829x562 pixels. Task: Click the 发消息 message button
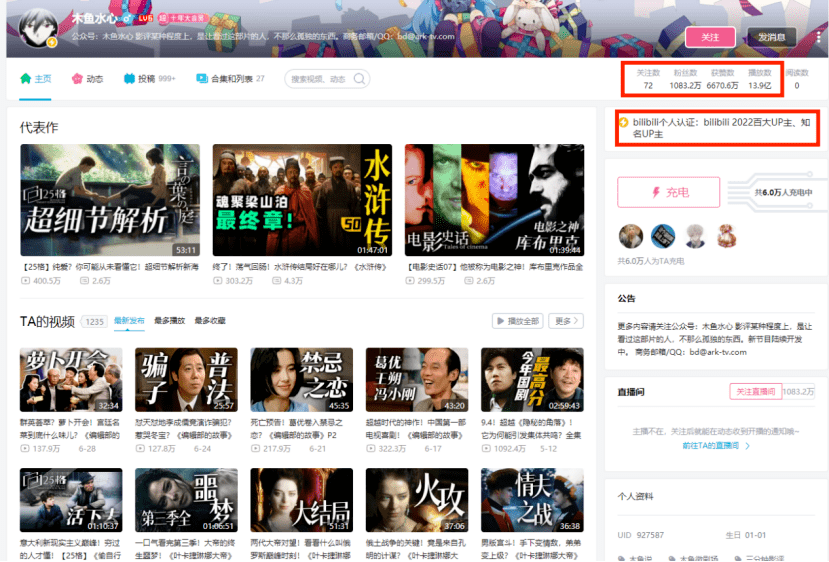click(x=771, y=37)
